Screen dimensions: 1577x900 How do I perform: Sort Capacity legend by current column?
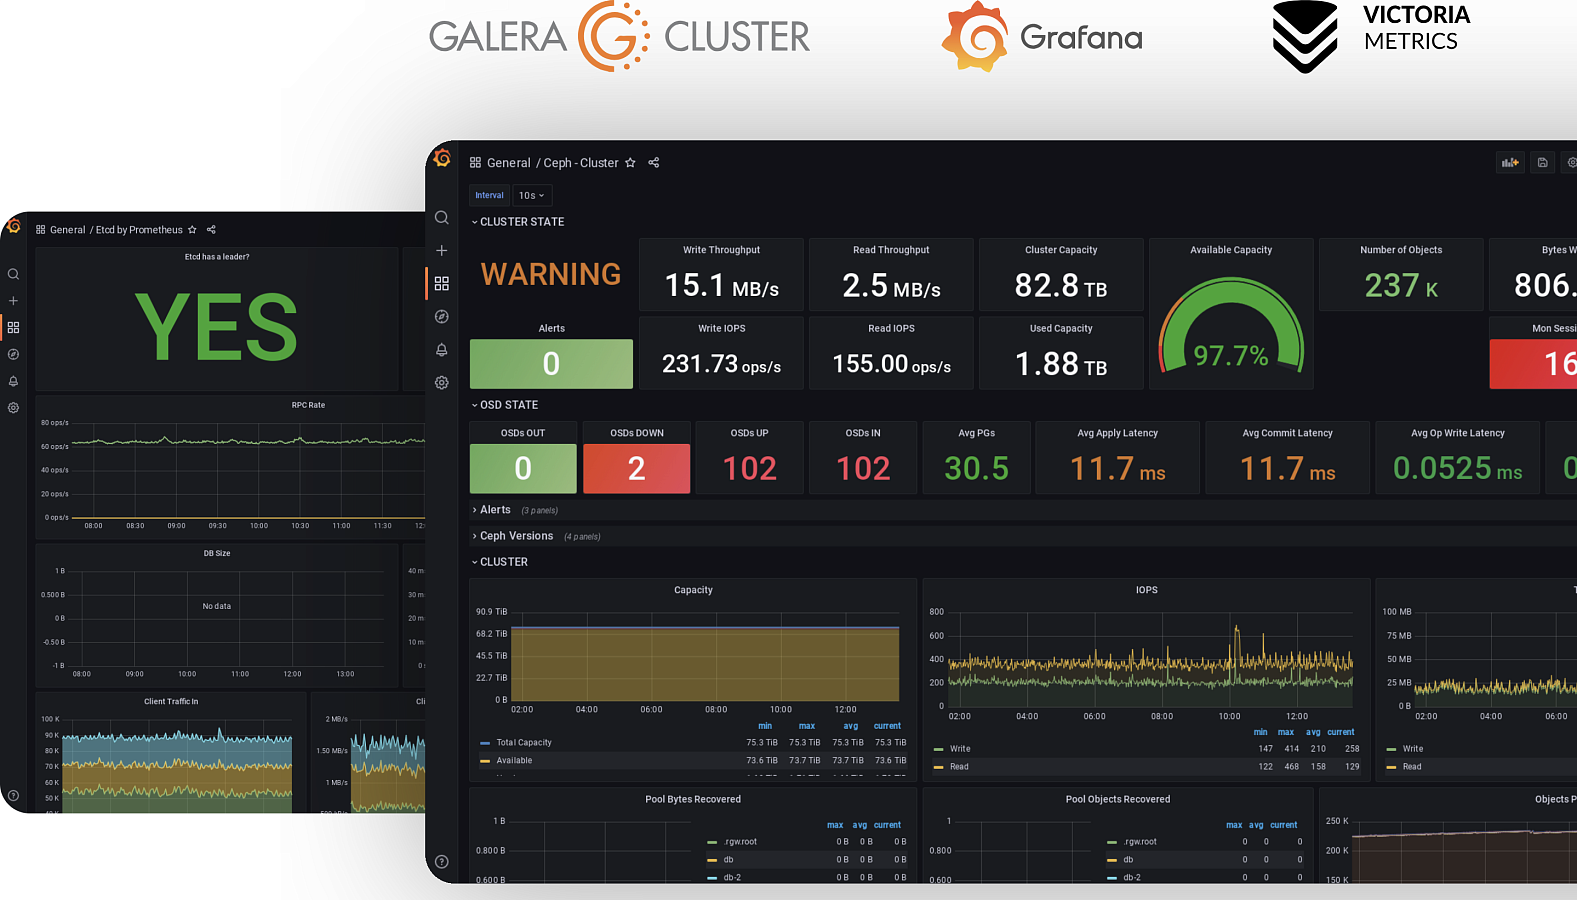click(887, 726)
